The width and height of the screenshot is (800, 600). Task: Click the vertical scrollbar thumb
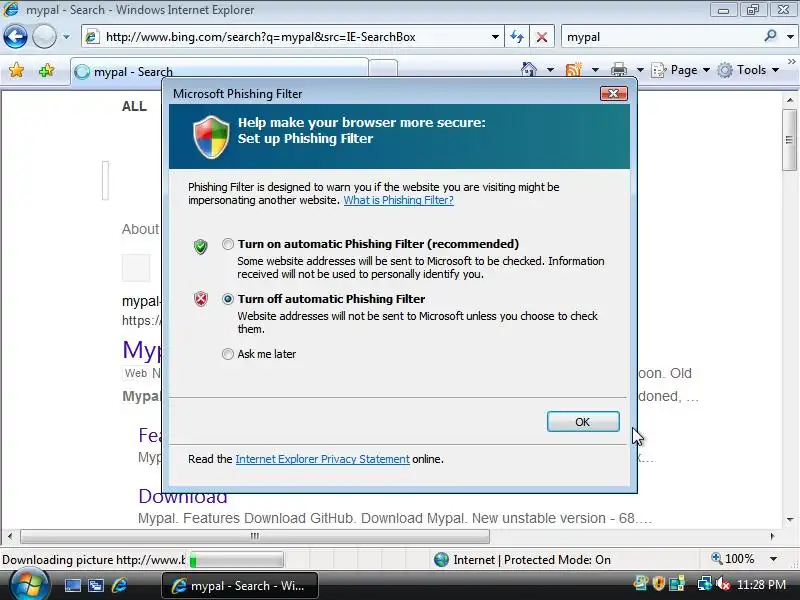pyautogui.click(x=789, y=140)
